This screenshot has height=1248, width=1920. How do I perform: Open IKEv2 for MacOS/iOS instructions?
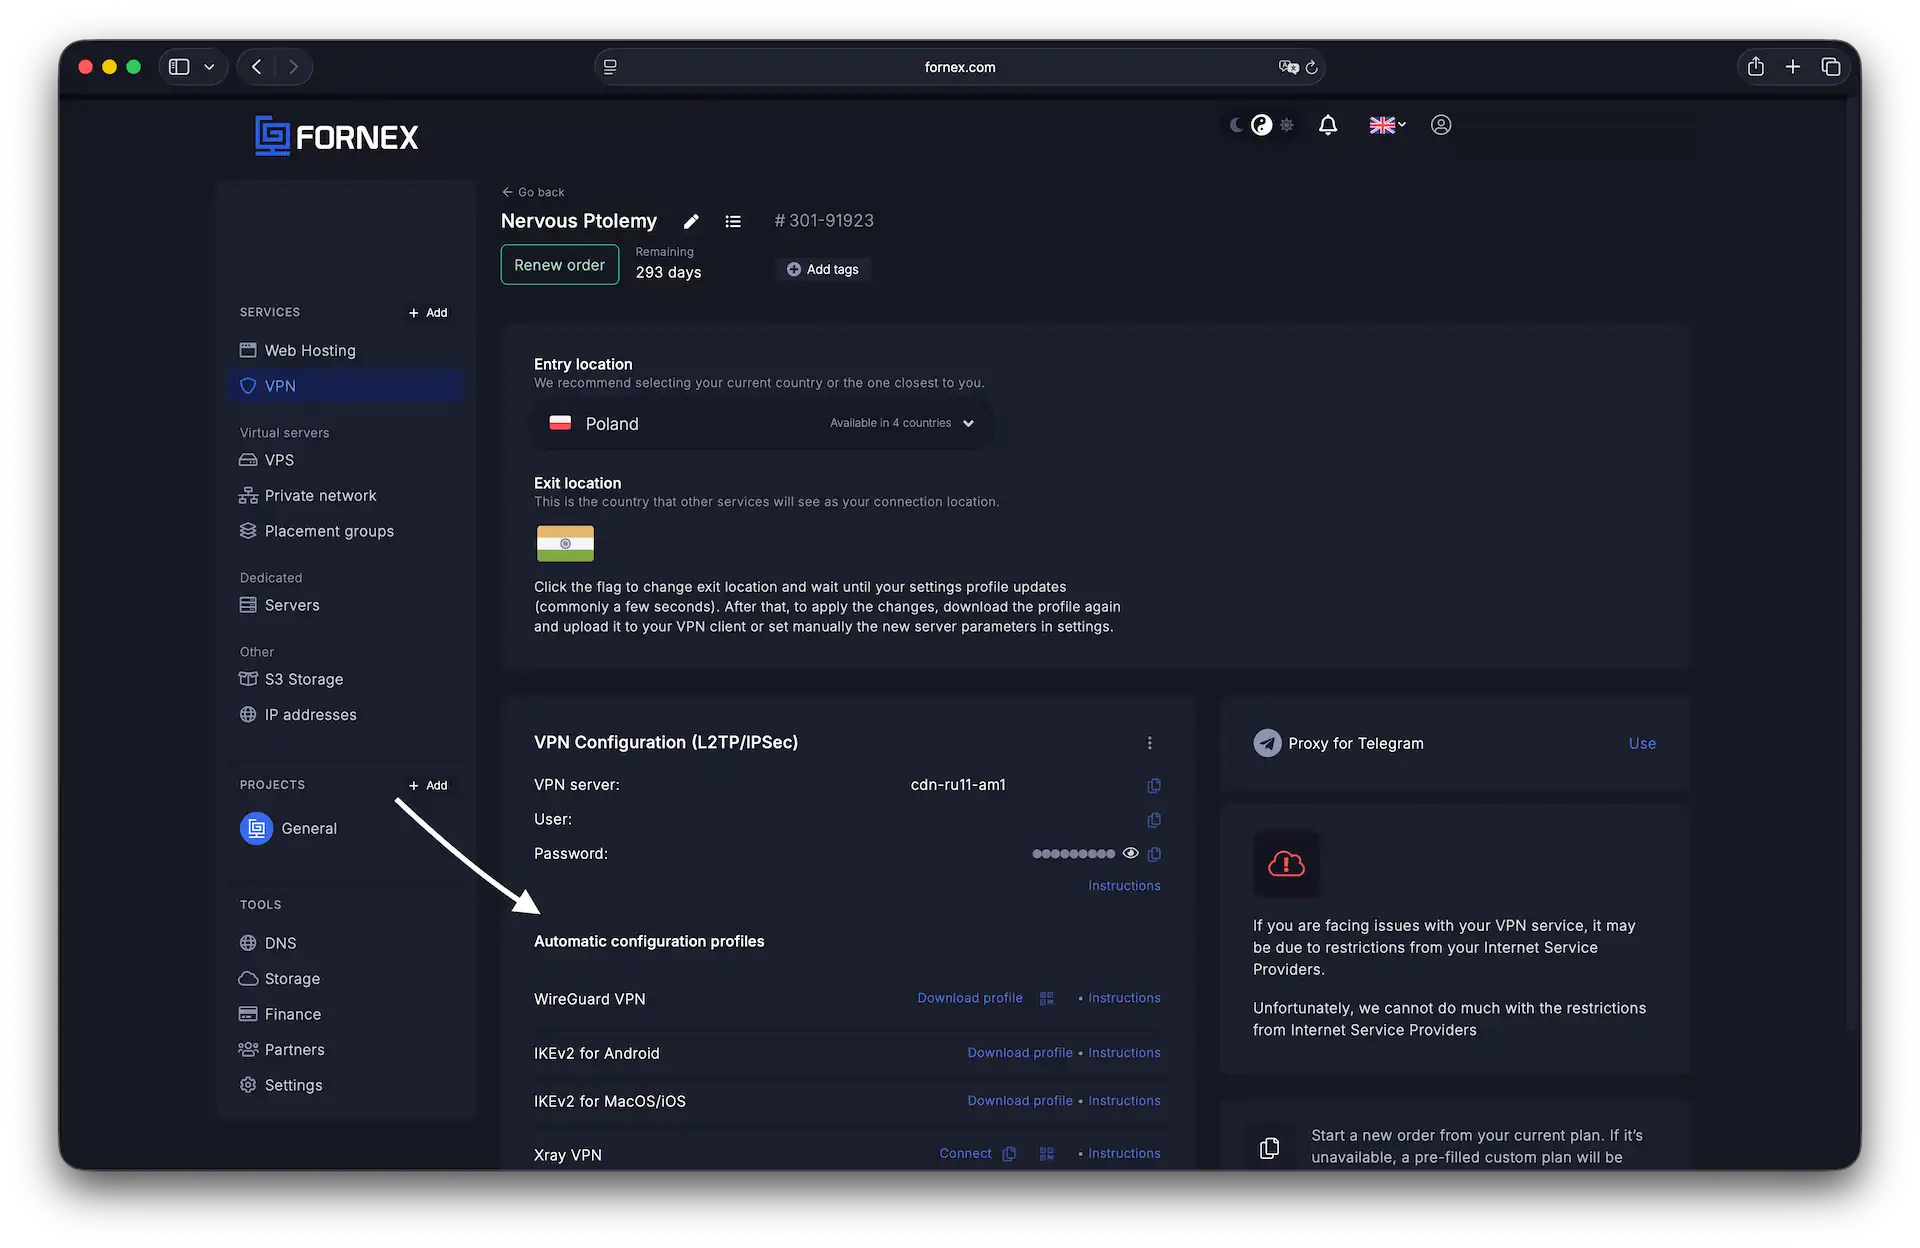click(1124, 1101)
